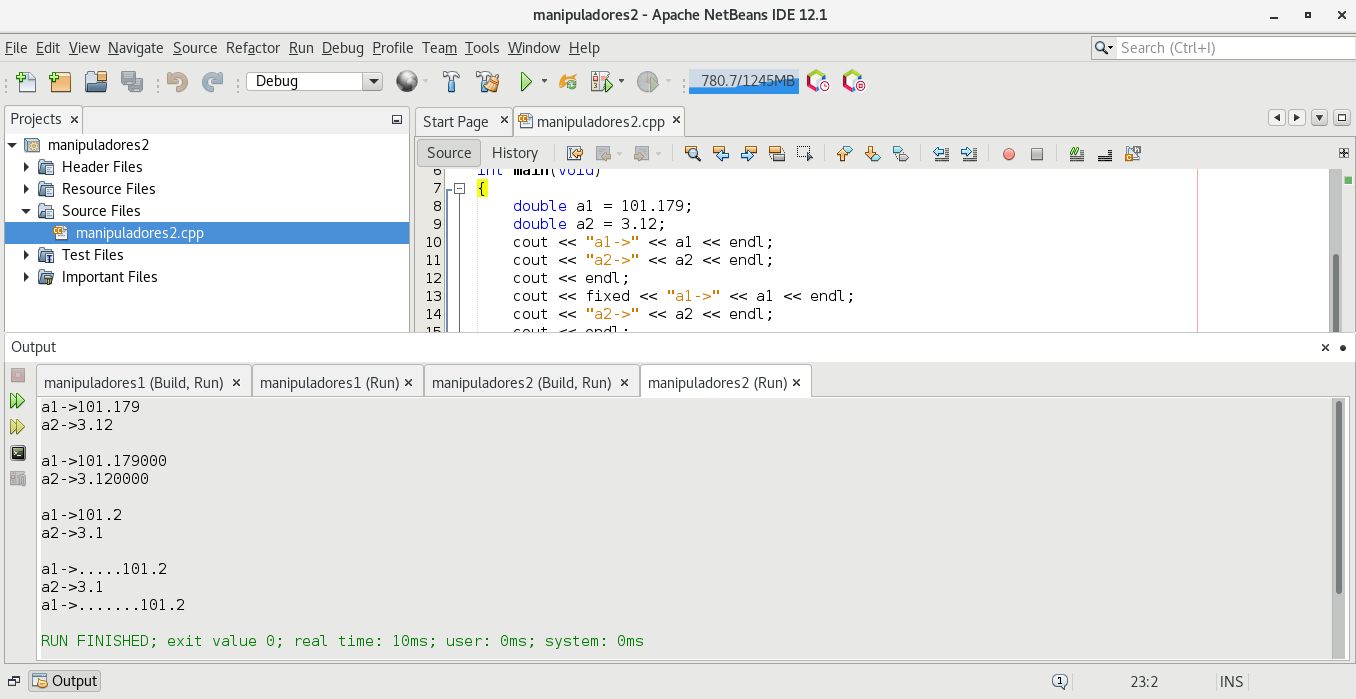Screen dimensions: 1356x699
Task: Click the Build Project hammer icon
Action: pyautogui.click(x=451, y=82)
